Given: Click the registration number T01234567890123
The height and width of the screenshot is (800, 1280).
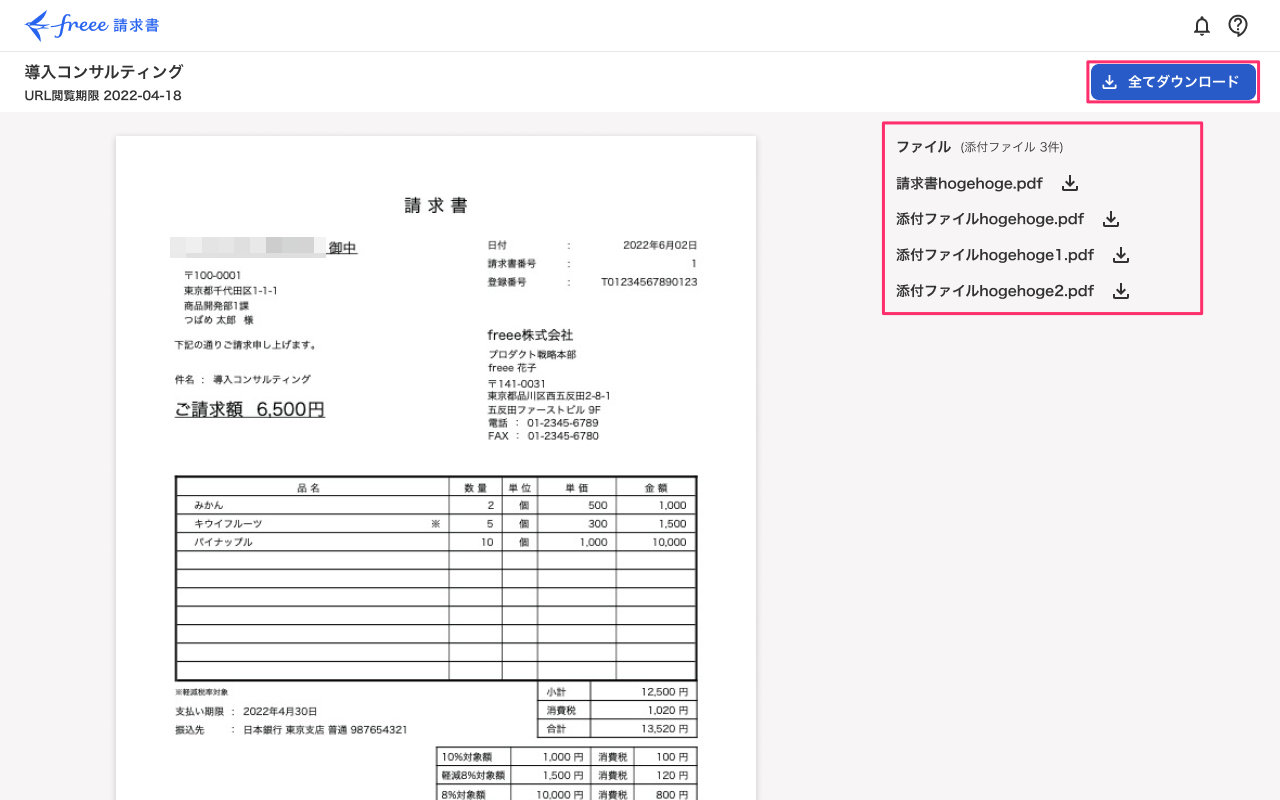Looking at the screenshot, I should (649, 282).
